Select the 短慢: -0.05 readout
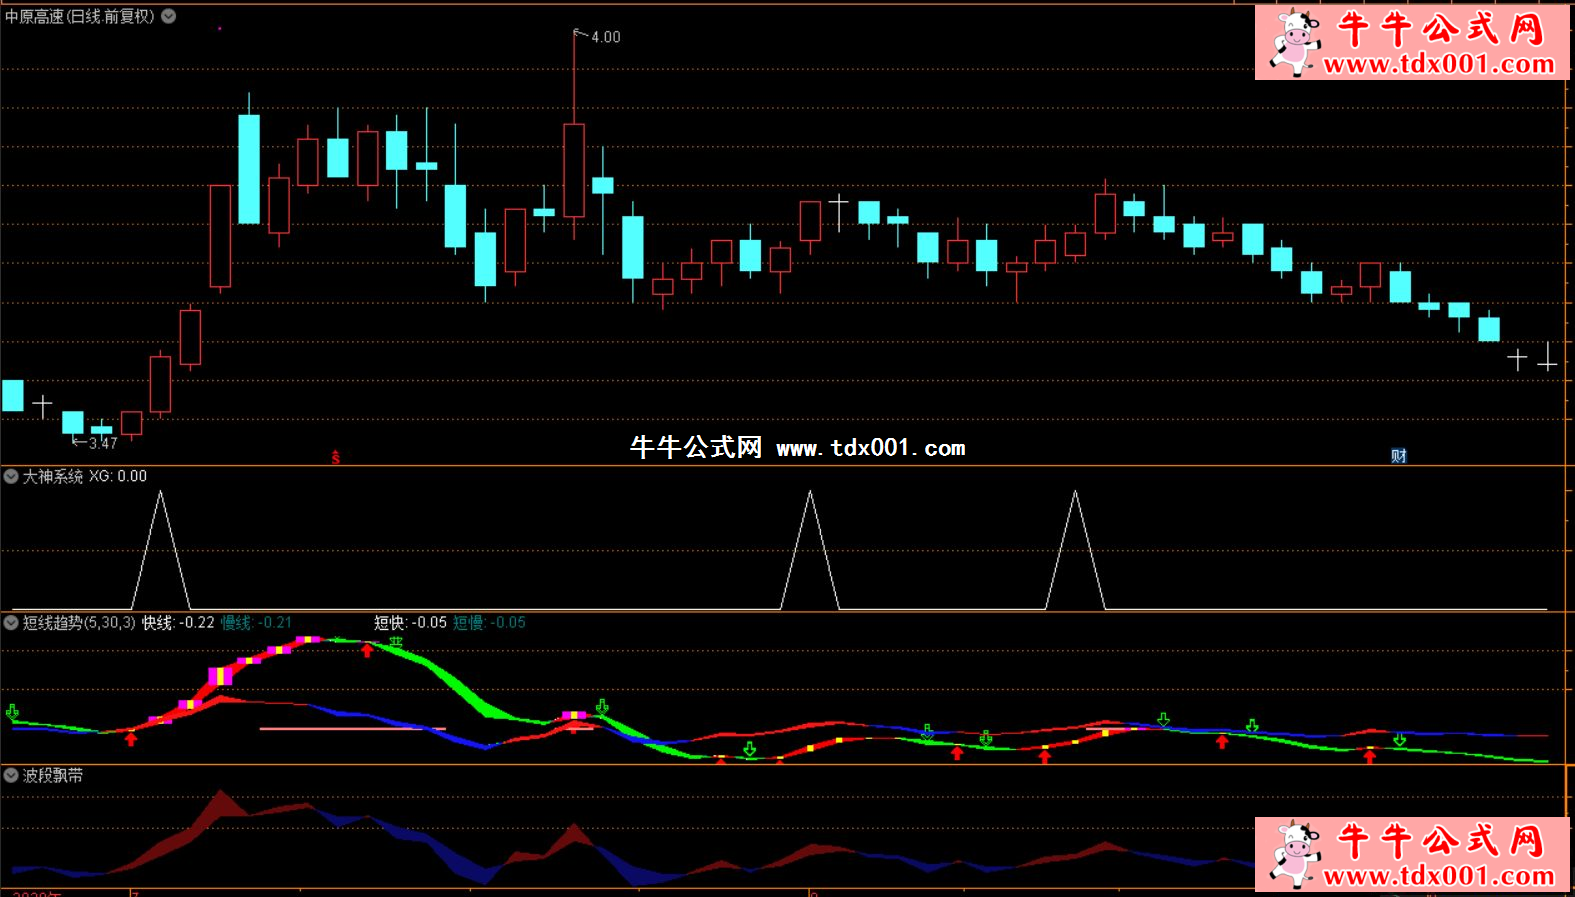1575x897 pixels. tap(489, 622)
